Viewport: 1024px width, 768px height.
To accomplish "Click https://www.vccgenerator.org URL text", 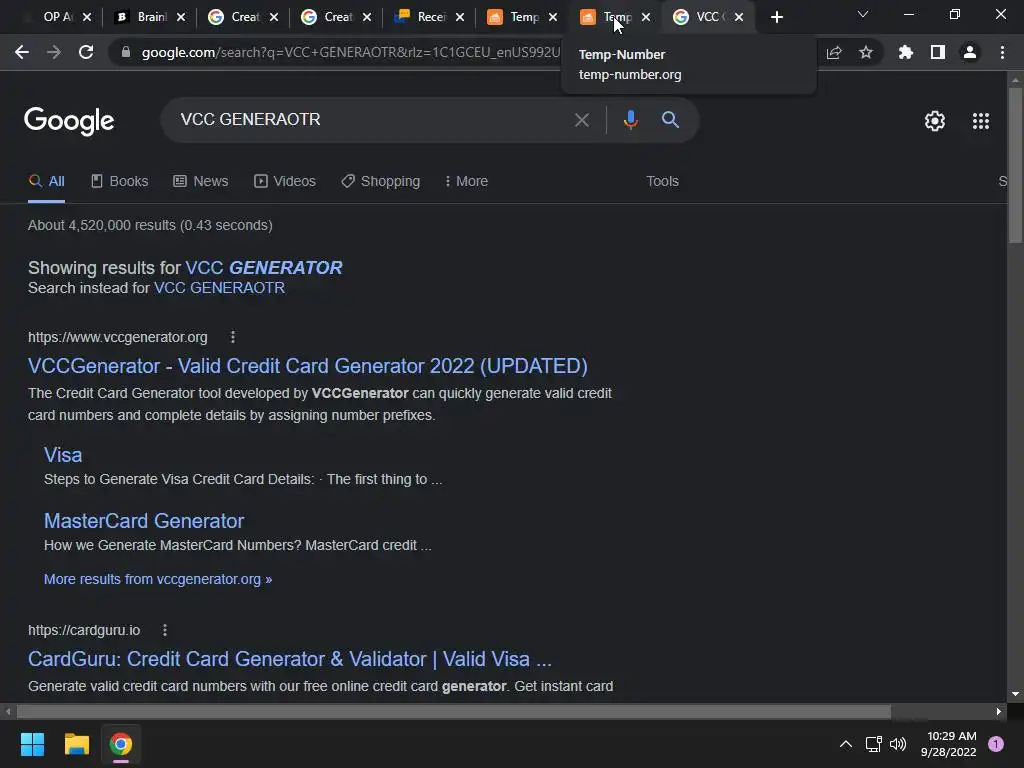I will pyautogui.click(x=118, y=337).
